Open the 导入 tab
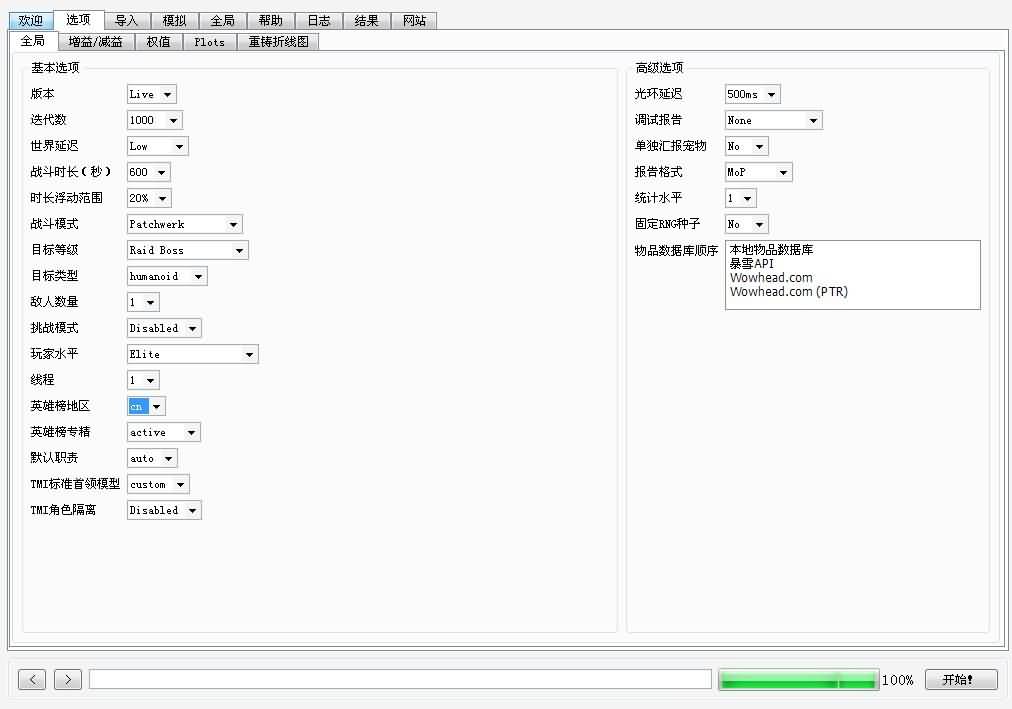This screenshot has width=1012, height=709. click(126, 21)
